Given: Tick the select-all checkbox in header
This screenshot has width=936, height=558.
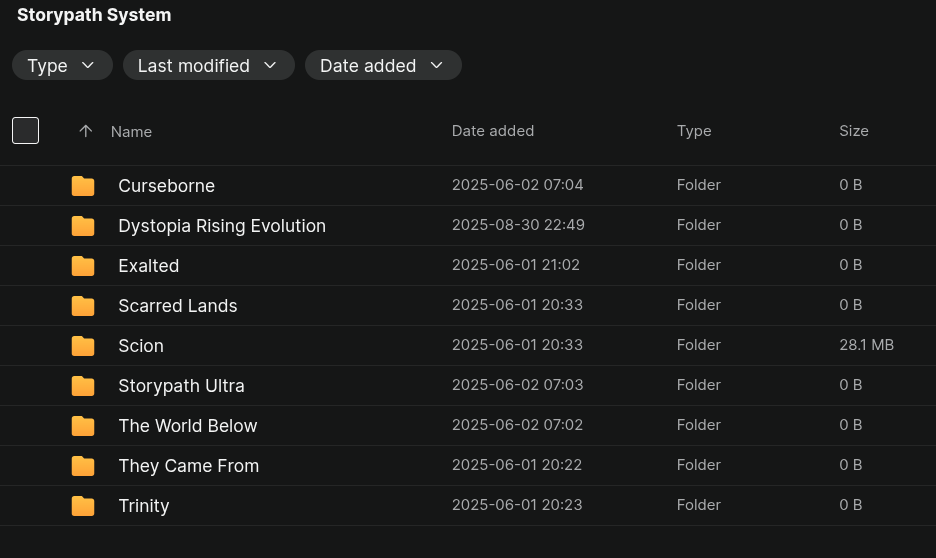Looking at the screenshot, I should [26, 131].
